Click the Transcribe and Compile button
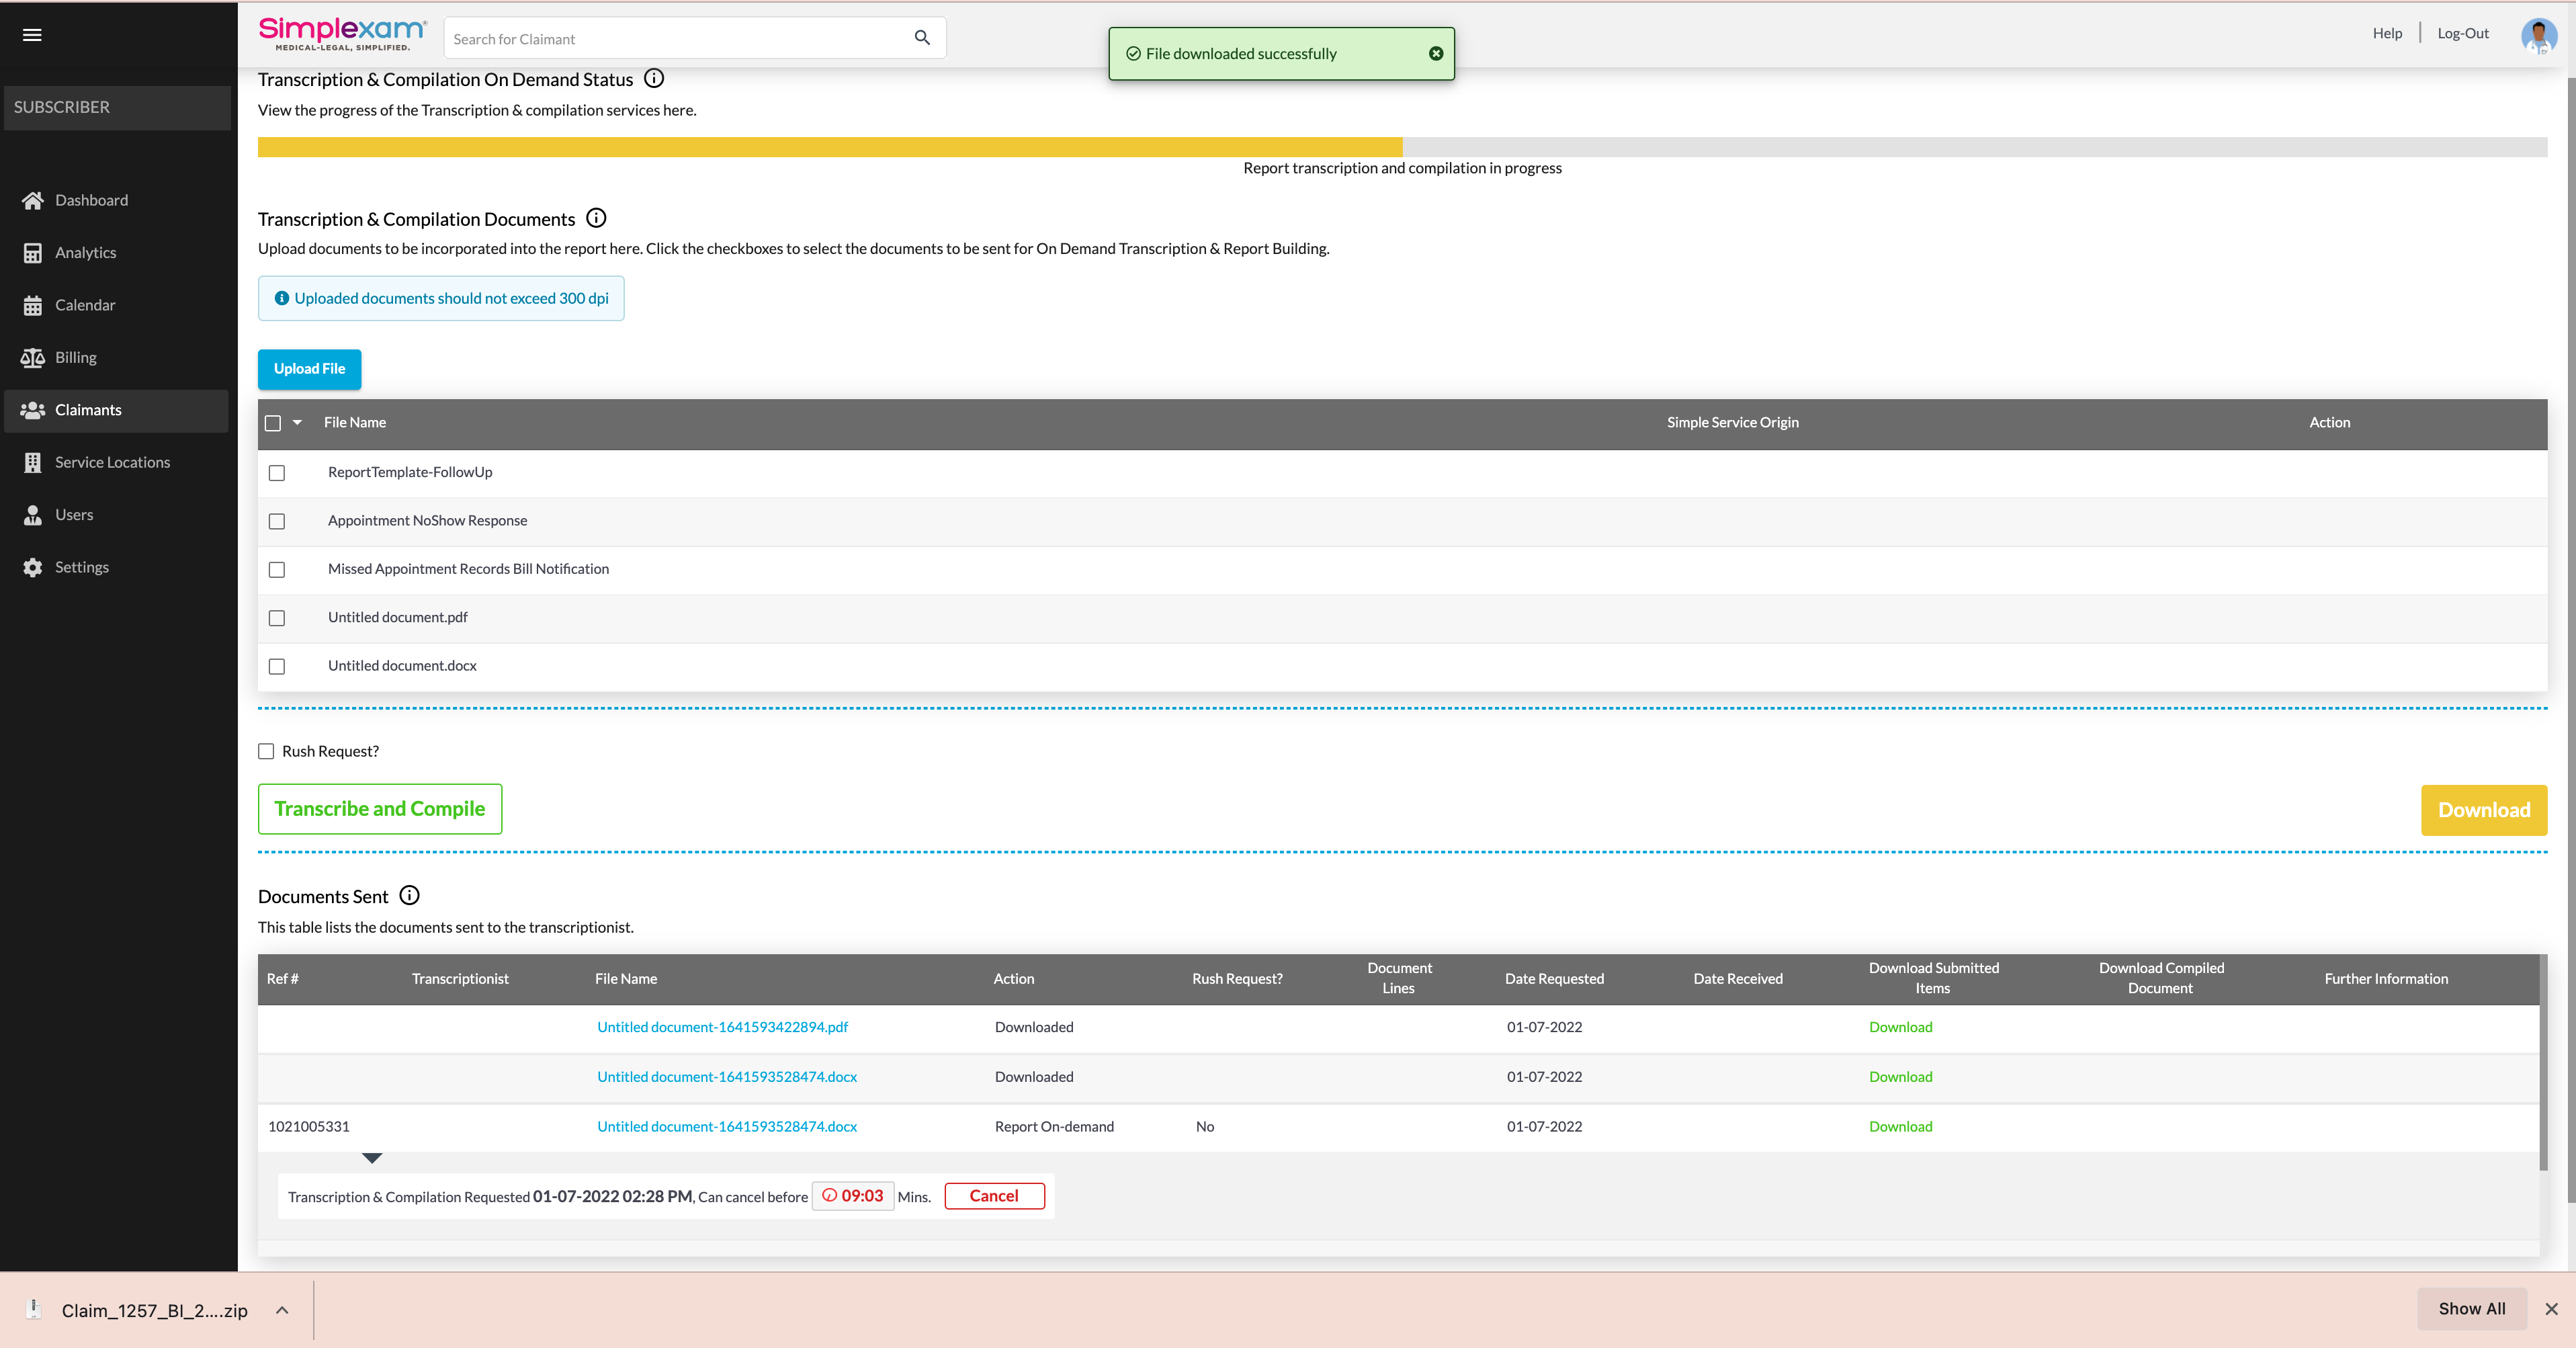This screenshot has height=1348, width=2576. pos(380,809)
